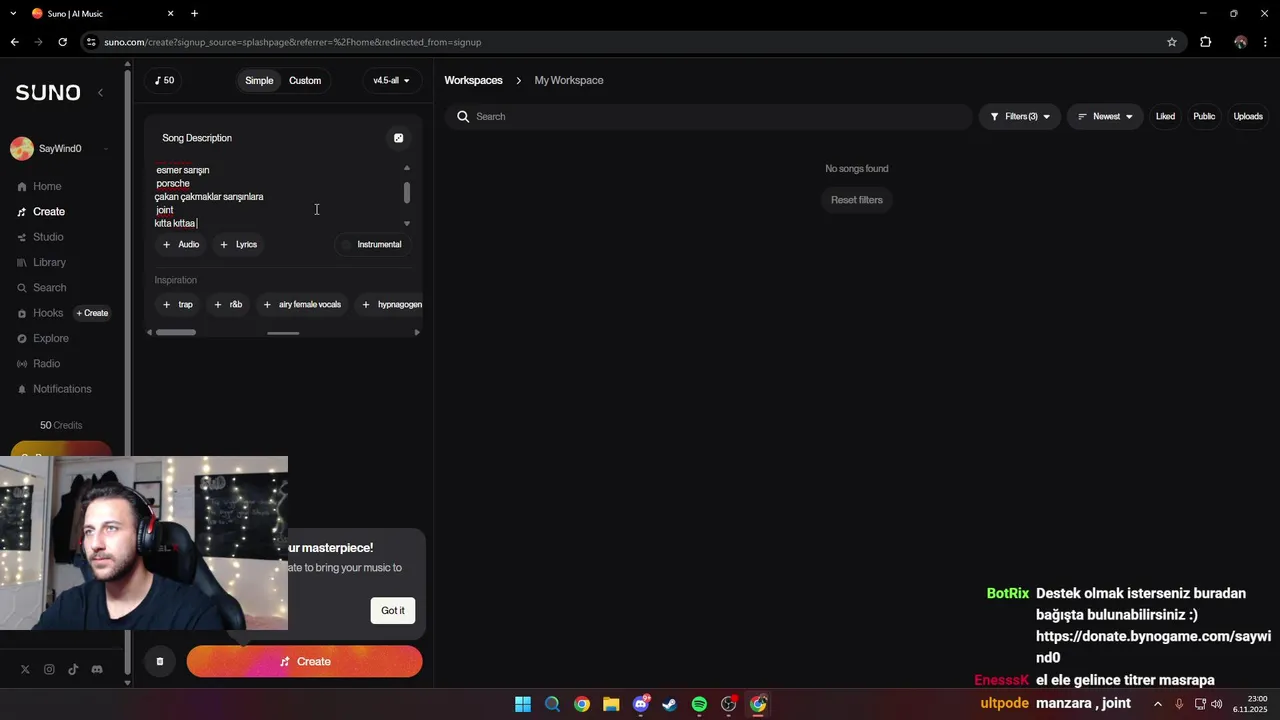Open File Explorer from the taskbar

coord(611,704)
